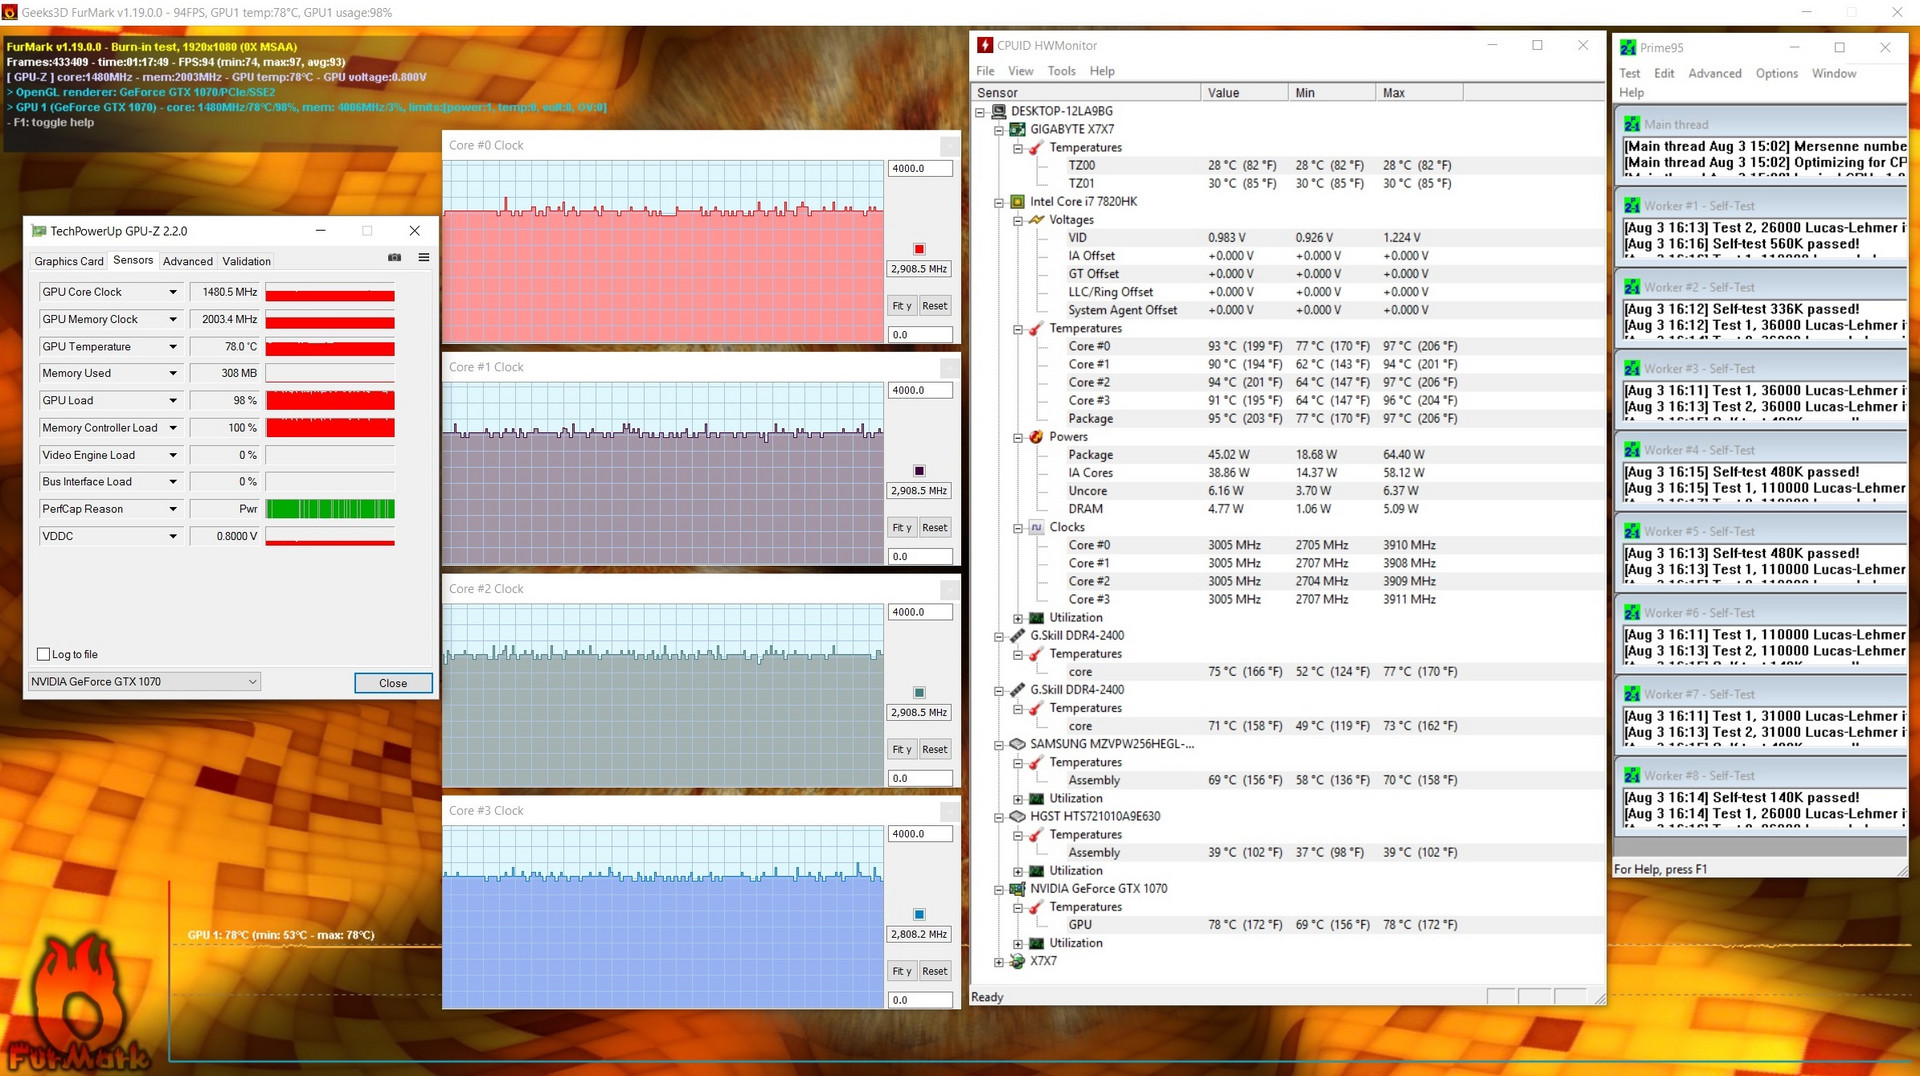Click the first G.Skill DDR4-2400 RAM icon
Image resolution: width=1920 pixels, height=1076 pixels.
tap(1017, 636)
